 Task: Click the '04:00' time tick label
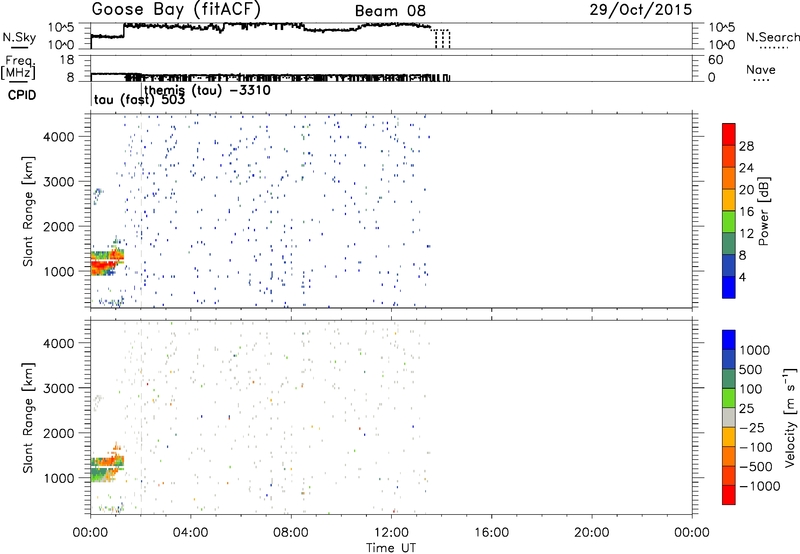(191, 532)
